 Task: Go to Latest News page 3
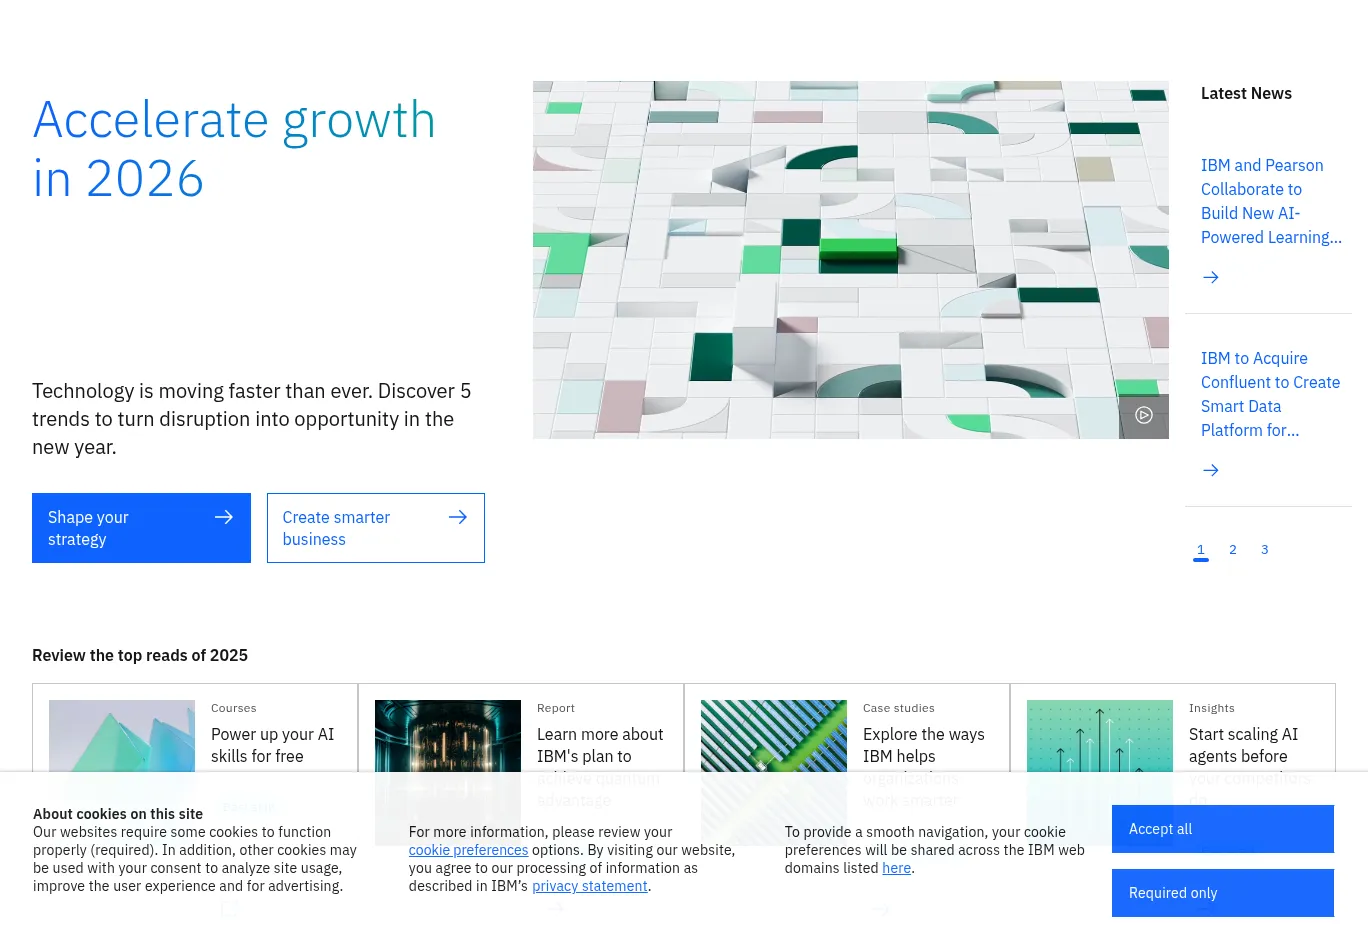pos(1265,550)
